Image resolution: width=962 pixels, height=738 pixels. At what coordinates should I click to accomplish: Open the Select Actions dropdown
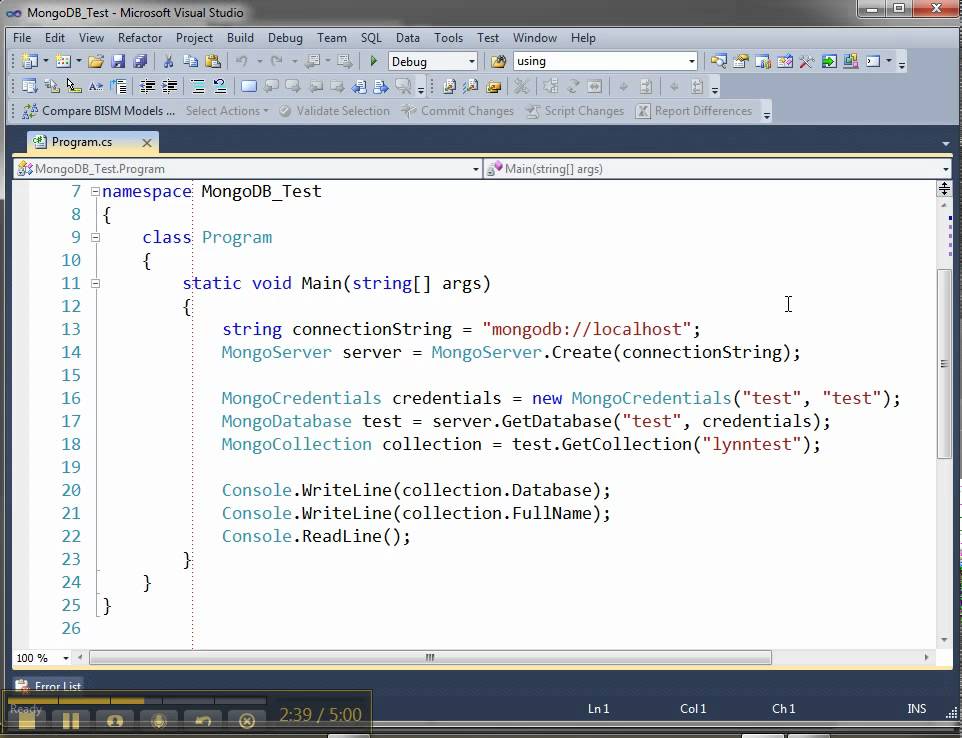[227, 111]
